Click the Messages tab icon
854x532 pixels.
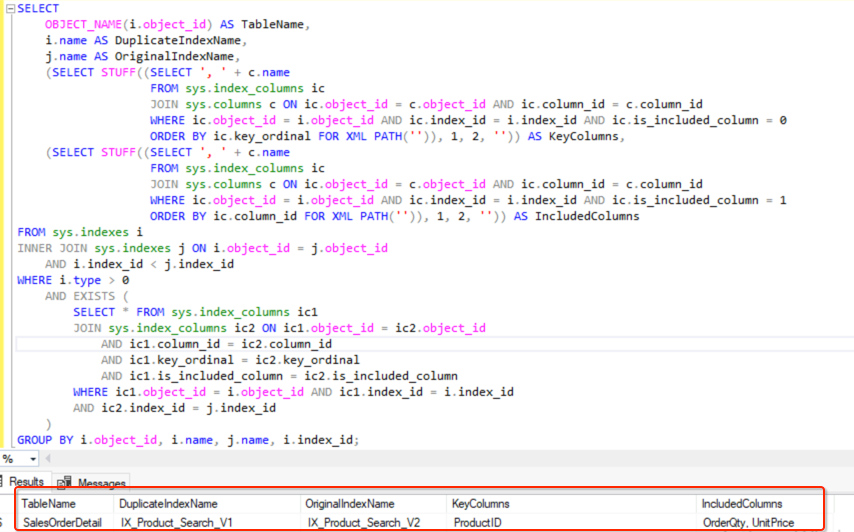click(x=64, y=482)
